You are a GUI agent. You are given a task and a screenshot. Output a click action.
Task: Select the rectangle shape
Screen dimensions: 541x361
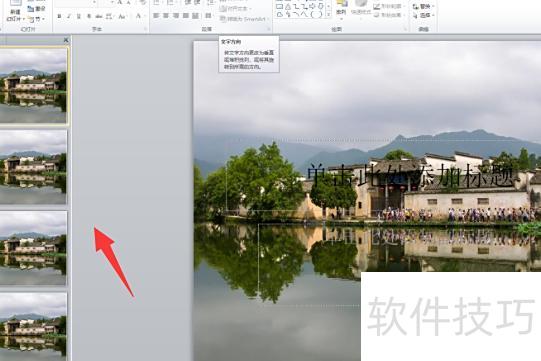[279, 6]
